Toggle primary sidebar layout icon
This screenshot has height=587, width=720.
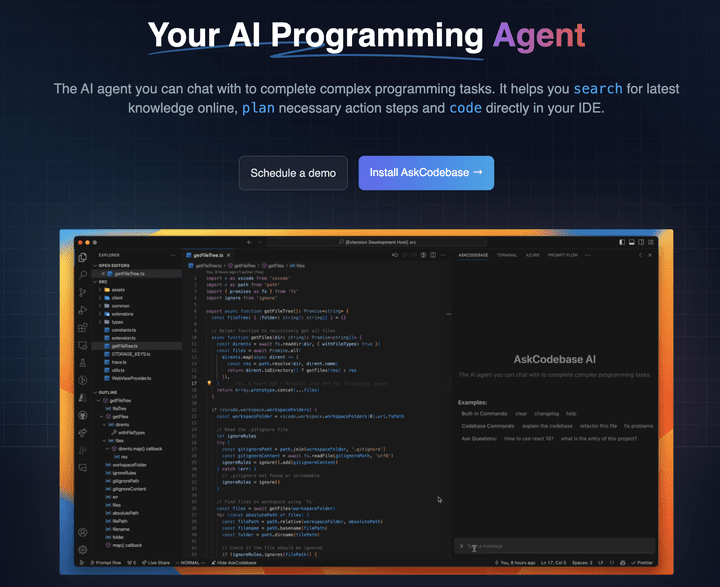tap(622, 242)
